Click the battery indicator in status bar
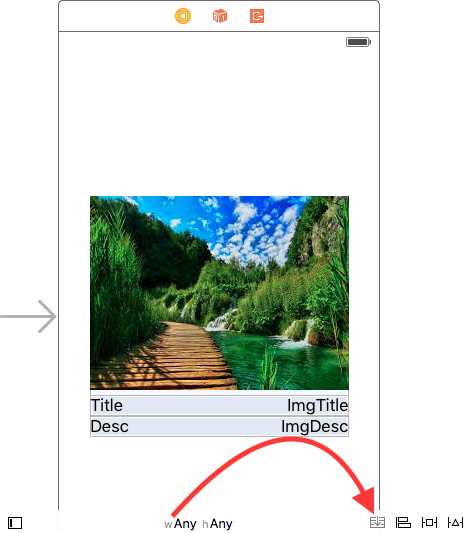 [x=359, y=42]
